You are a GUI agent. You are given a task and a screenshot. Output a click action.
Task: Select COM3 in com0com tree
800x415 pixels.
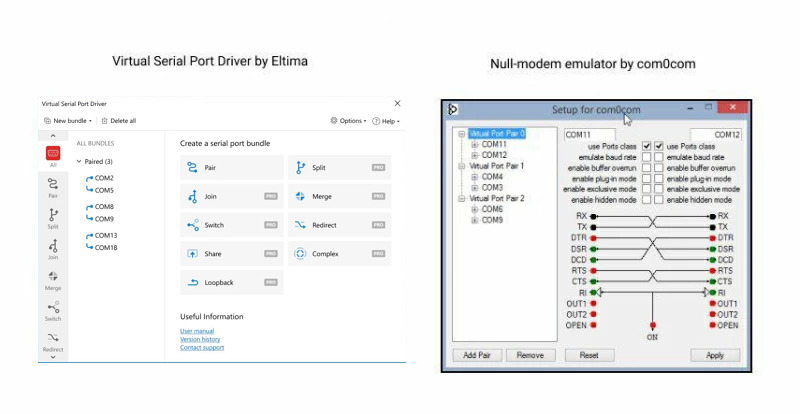(492, 187)
